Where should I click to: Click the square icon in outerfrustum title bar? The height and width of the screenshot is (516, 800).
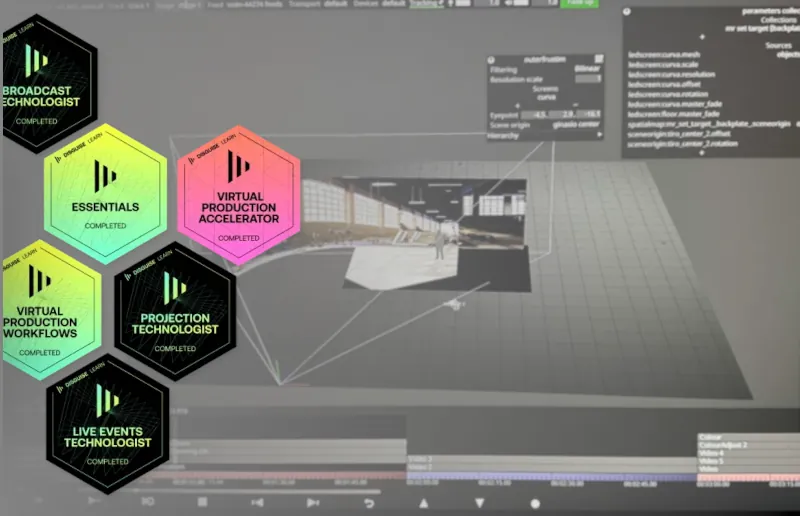click(599, 59)
